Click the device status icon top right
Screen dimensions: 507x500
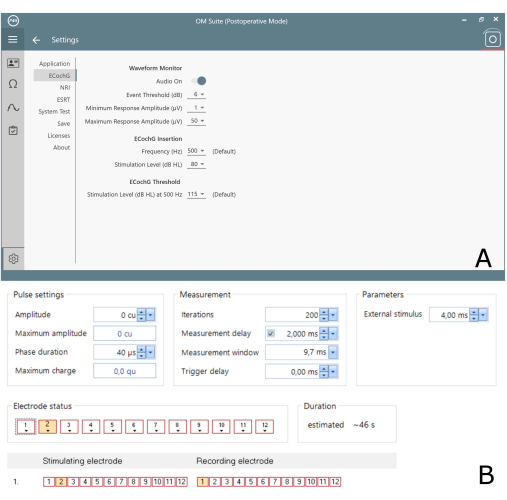pos(493,39)
